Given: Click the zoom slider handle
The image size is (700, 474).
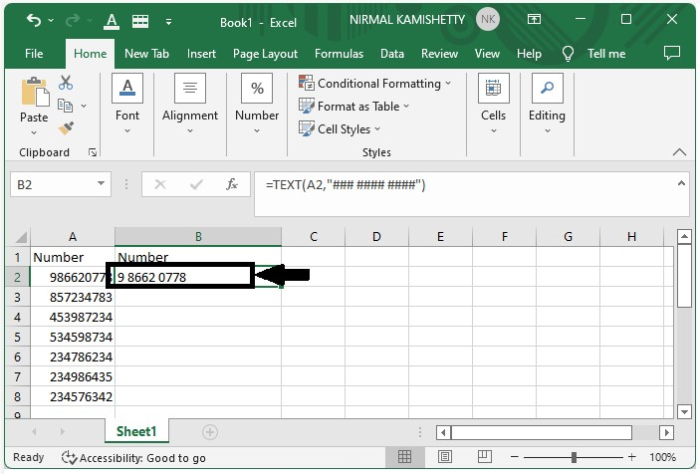Looking at the screenshot, I should click(x=574, y=457).
